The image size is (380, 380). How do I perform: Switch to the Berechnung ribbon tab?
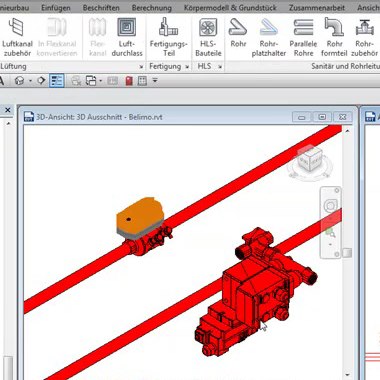tap(152, 7)
